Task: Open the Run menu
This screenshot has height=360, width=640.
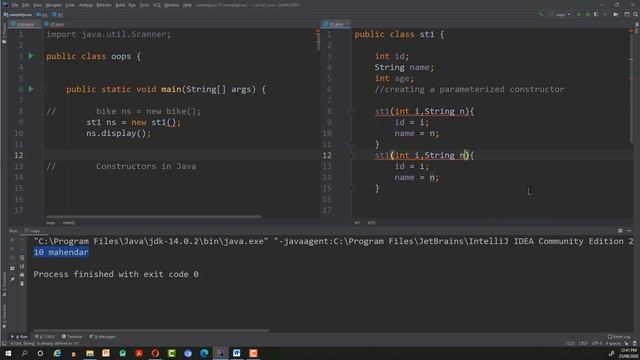Action: point(132,5)
